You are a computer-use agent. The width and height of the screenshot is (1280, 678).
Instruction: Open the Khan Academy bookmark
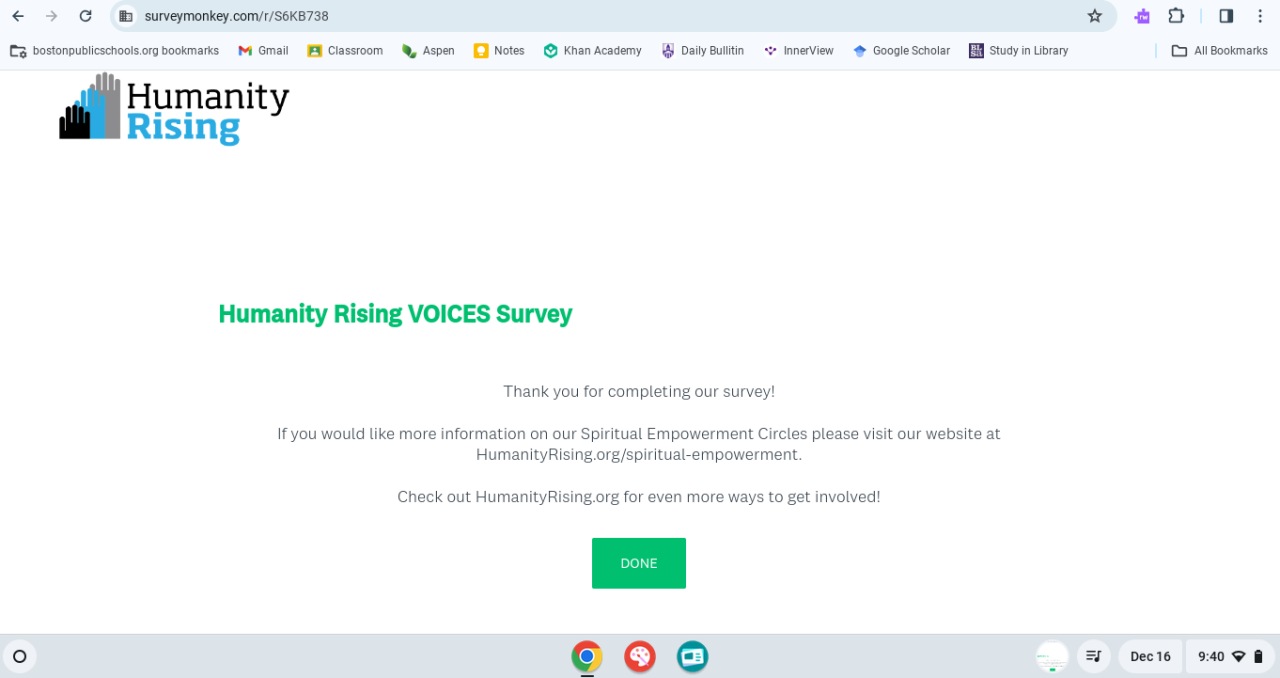coord(592,51)
